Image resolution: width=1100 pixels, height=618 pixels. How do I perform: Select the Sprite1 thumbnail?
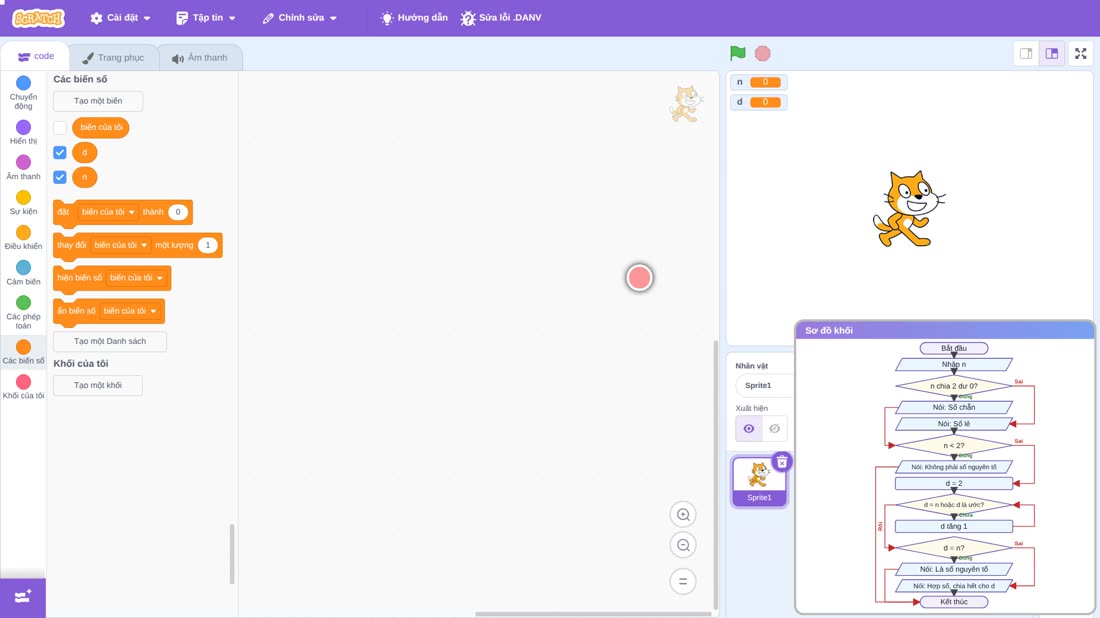759,481
